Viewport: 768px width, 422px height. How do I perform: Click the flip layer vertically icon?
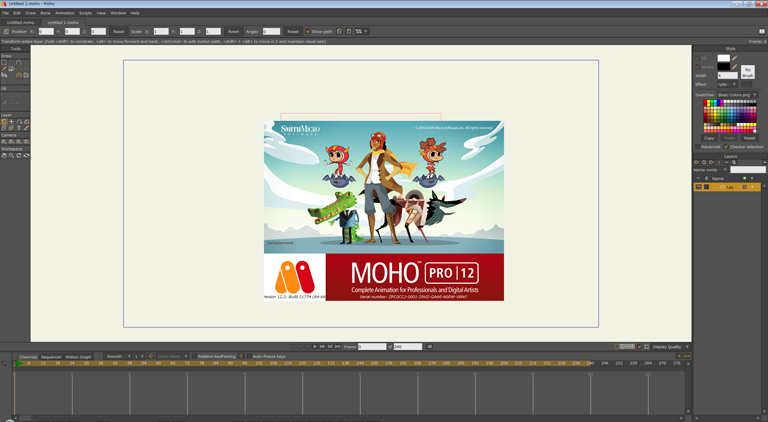[x=349, y=31]
